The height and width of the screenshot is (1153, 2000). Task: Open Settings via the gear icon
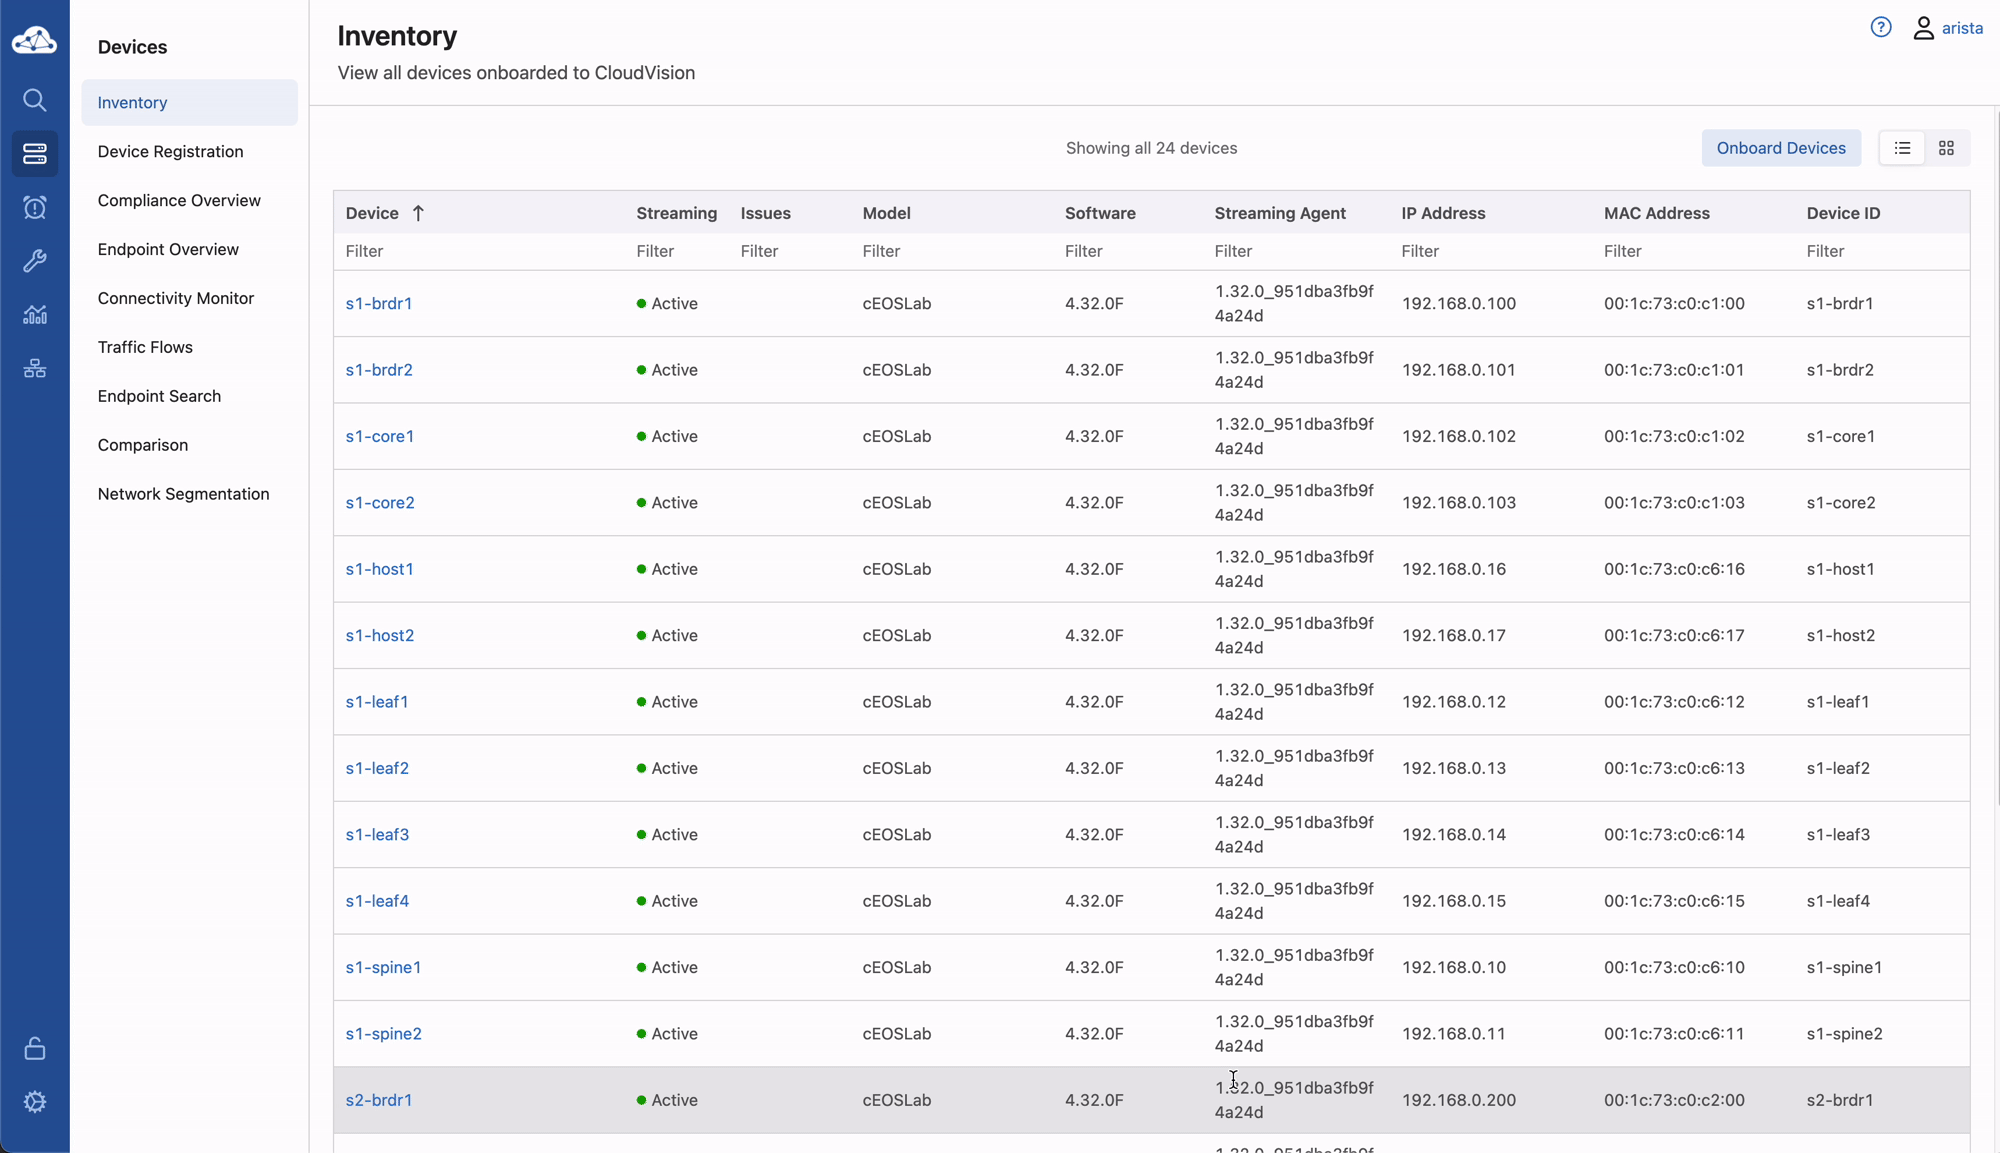34,1102
